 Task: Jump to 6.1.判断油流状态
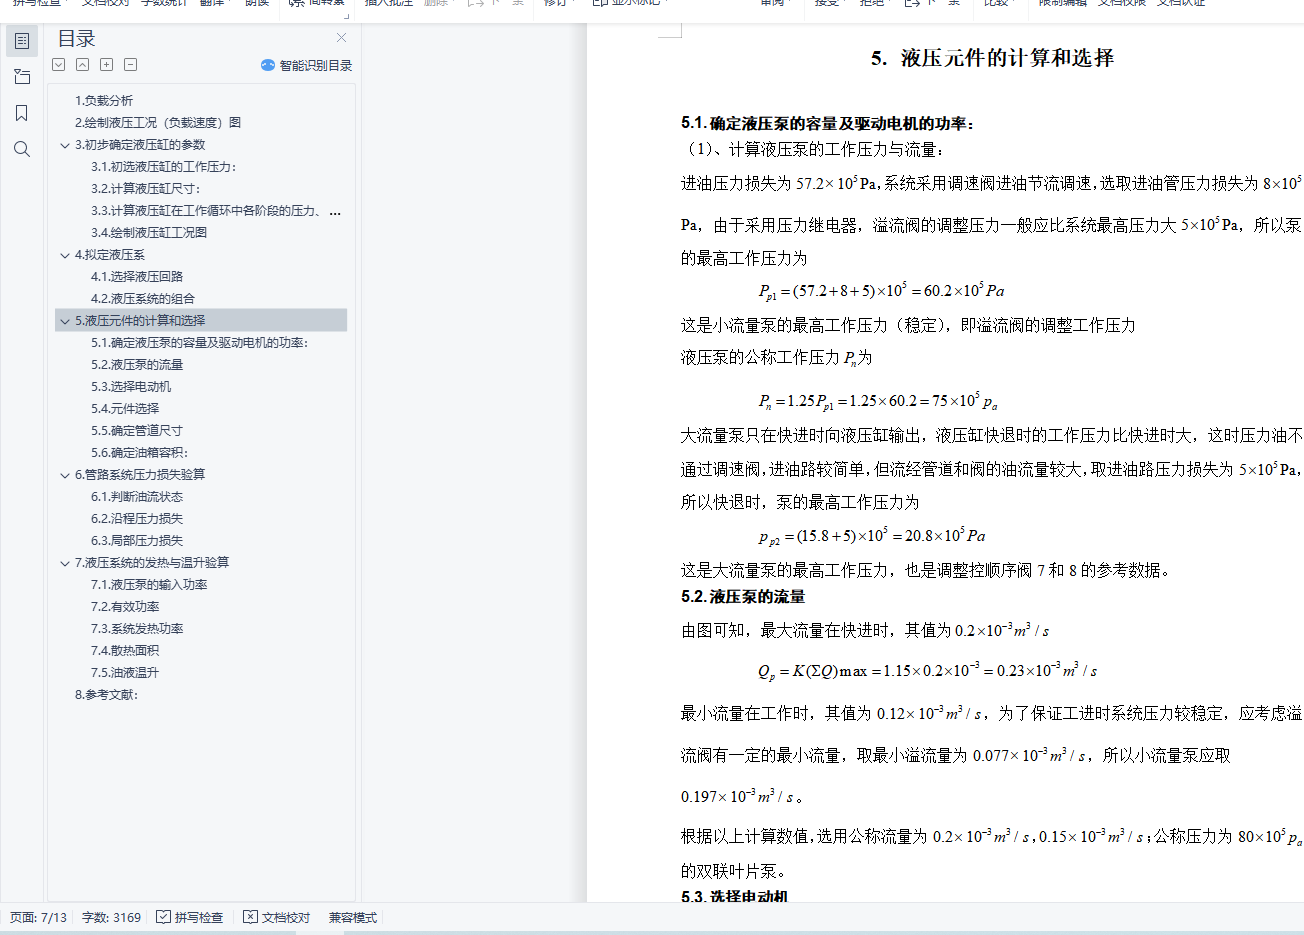(137, 497)
